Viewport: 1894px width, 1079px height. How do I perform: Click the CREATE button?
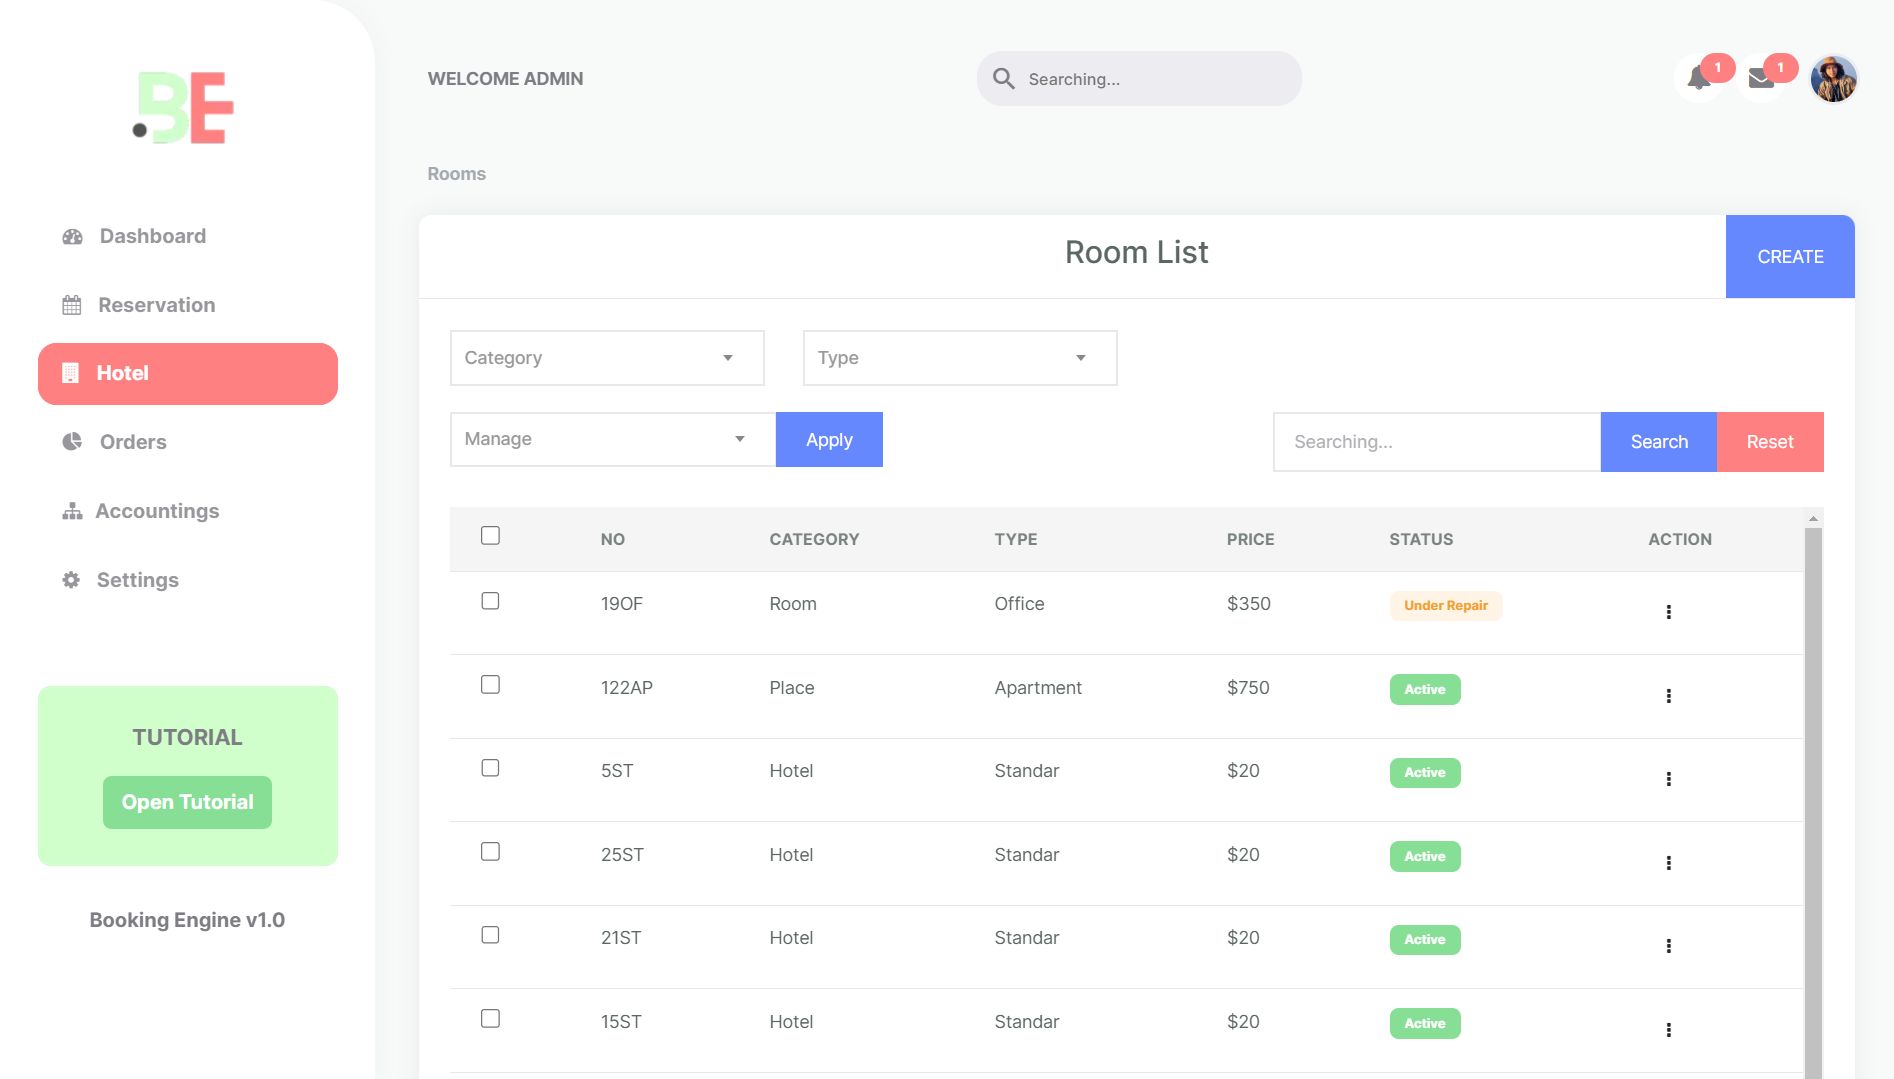tap(1789, 256)
